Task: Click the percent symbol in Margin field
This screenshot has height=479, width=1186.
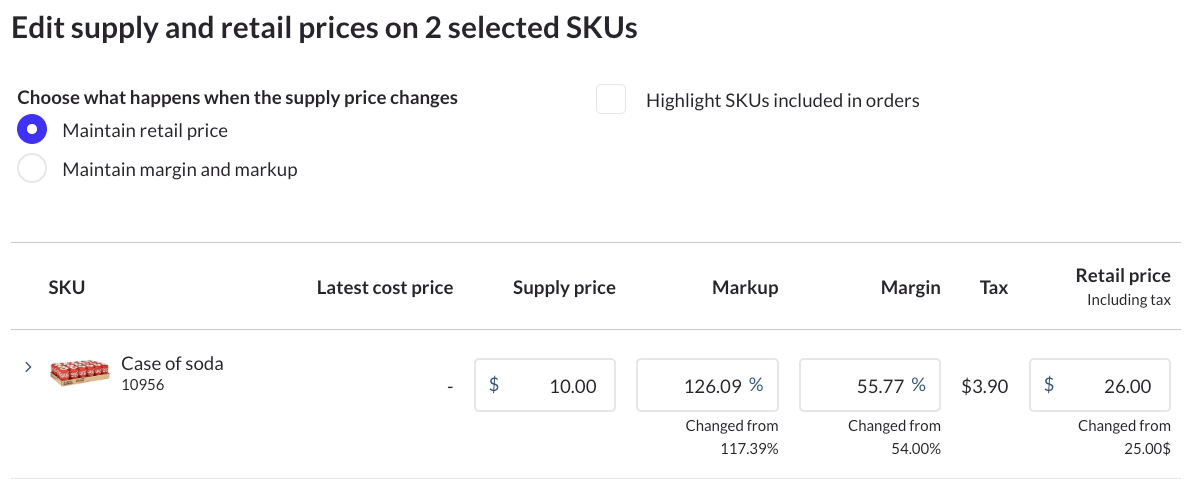Action: point(918,385)
